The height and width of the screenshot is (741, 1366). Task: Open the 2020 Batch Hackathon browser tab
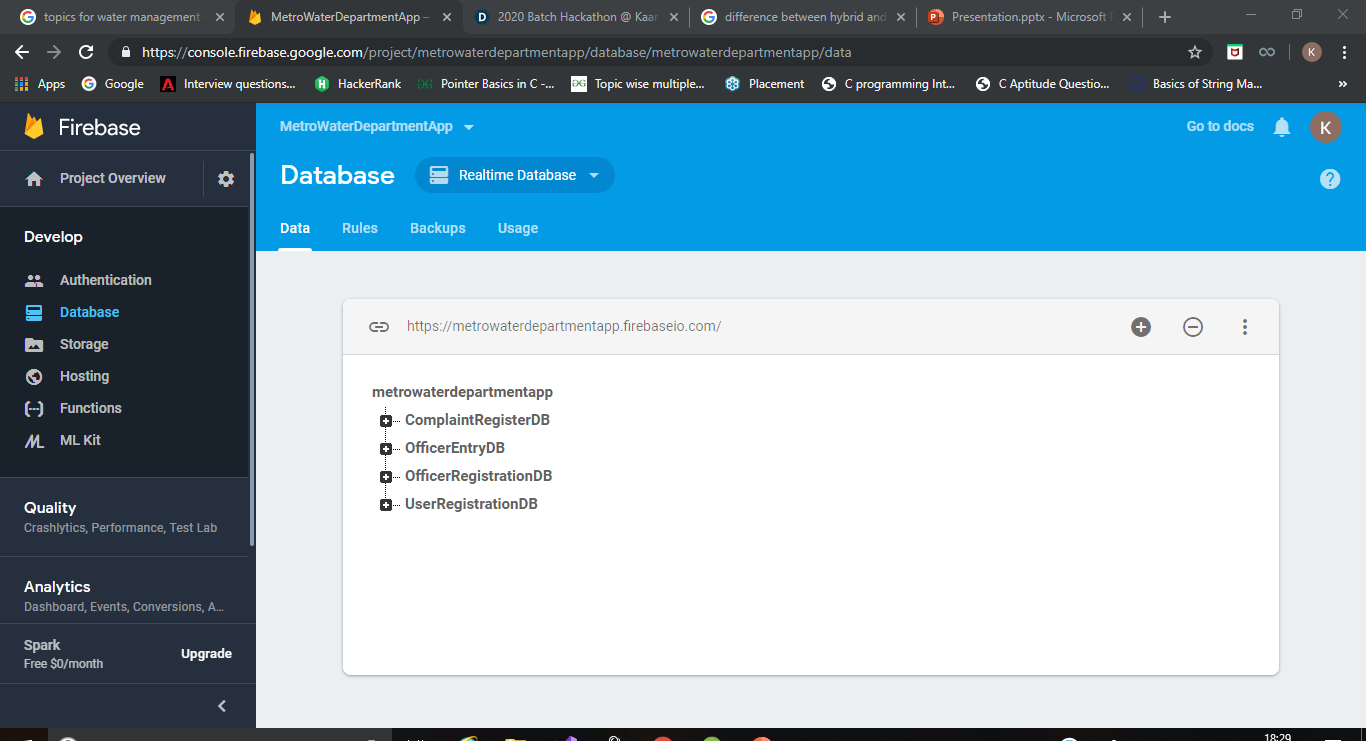pos(575,17)
